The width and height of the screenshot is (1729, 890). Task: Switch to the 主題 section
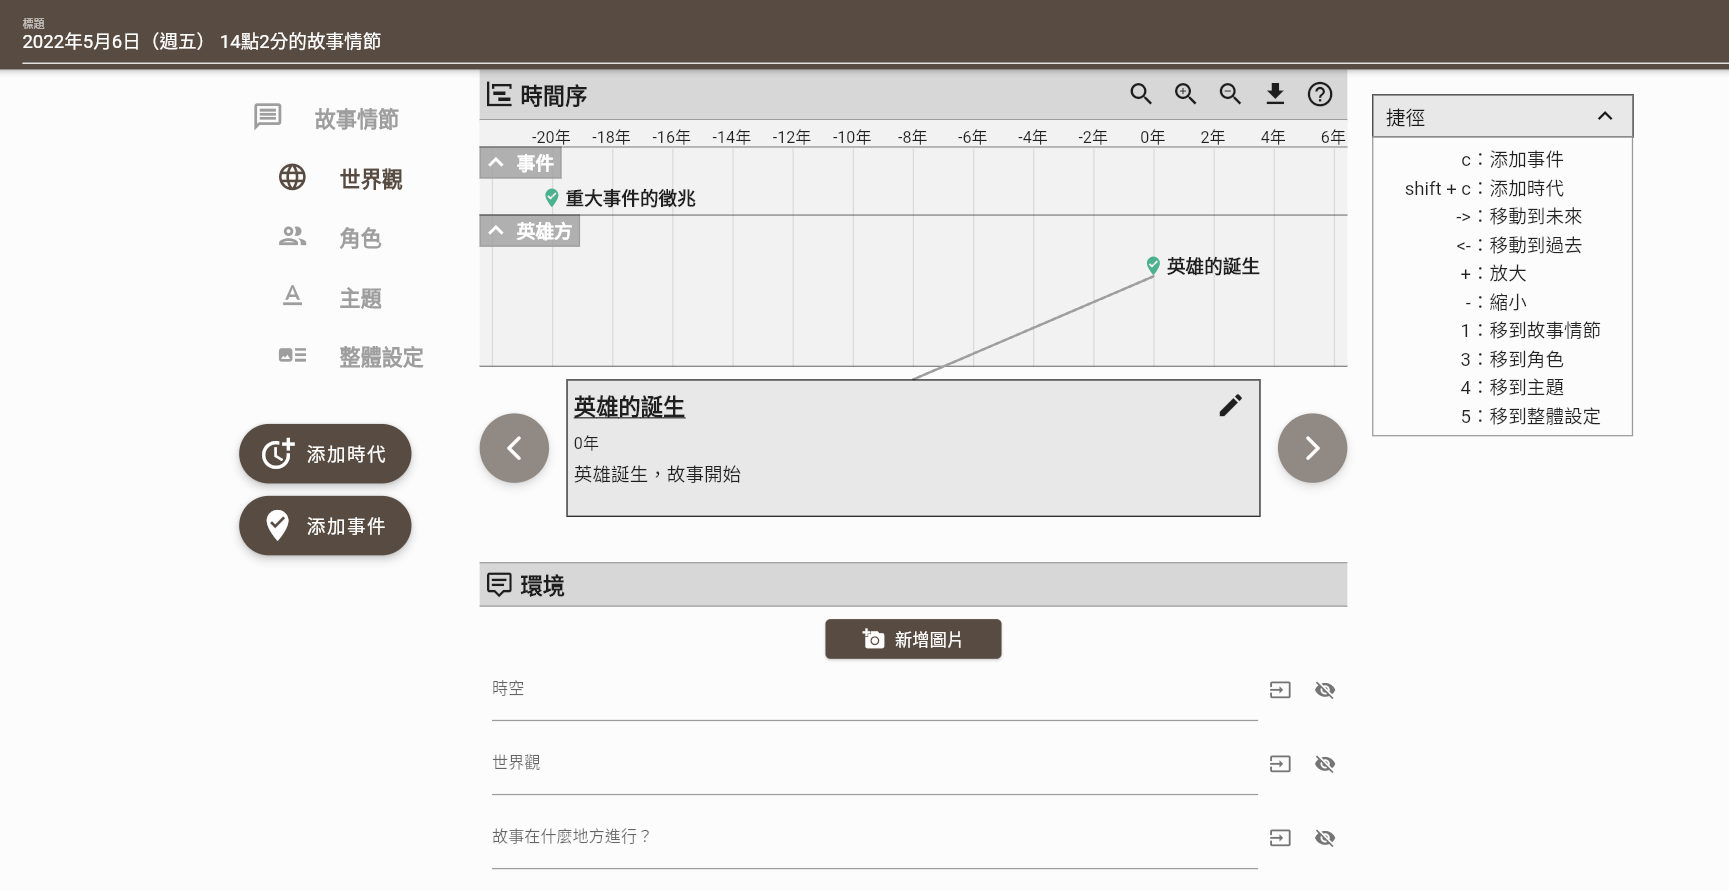point(359,298)
